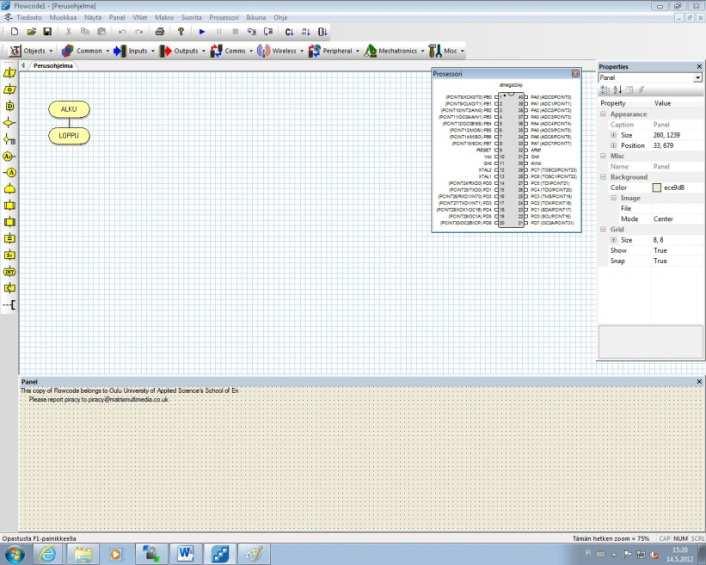Viewport: 706px width, 565px height.
Task: Open an existing file via folder icon
Action: (x=31, y=32)
